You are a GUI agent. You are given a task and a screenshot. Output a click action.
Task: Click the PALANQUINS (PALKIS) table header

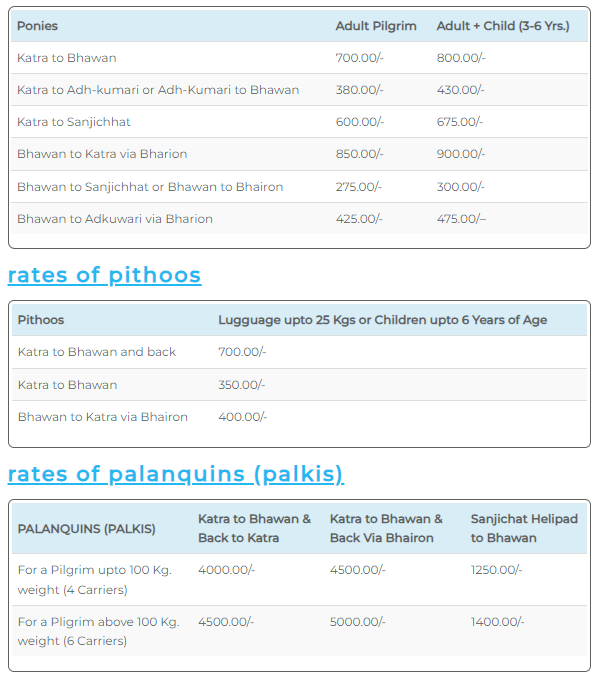pyautogui.click(x=87, y=529)
